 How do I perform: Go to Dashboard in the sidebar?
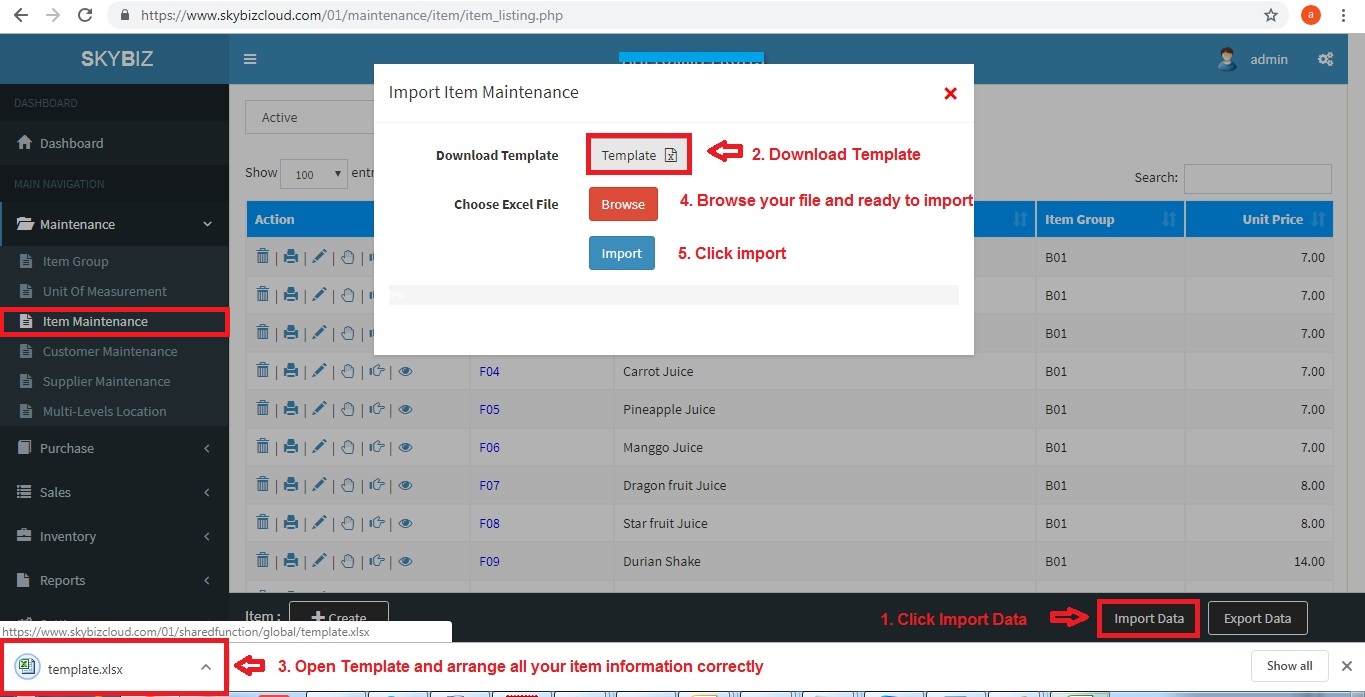pos(71,143)
